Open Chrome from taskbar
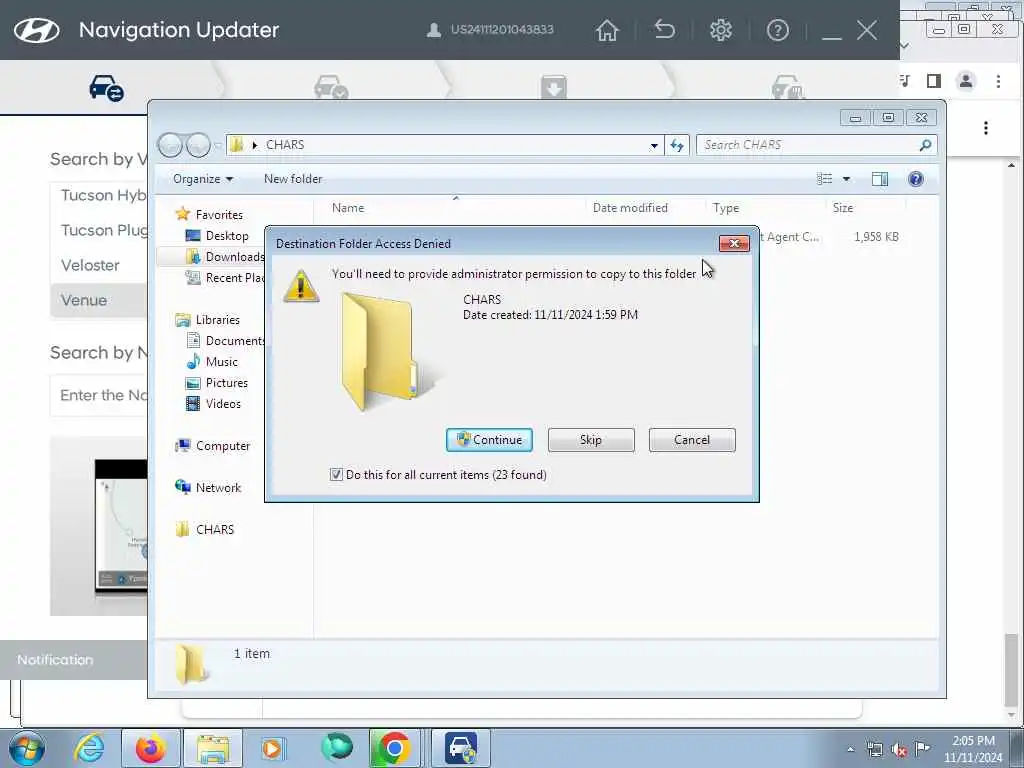The image size is (1024, 768). [x=394, y=748]
